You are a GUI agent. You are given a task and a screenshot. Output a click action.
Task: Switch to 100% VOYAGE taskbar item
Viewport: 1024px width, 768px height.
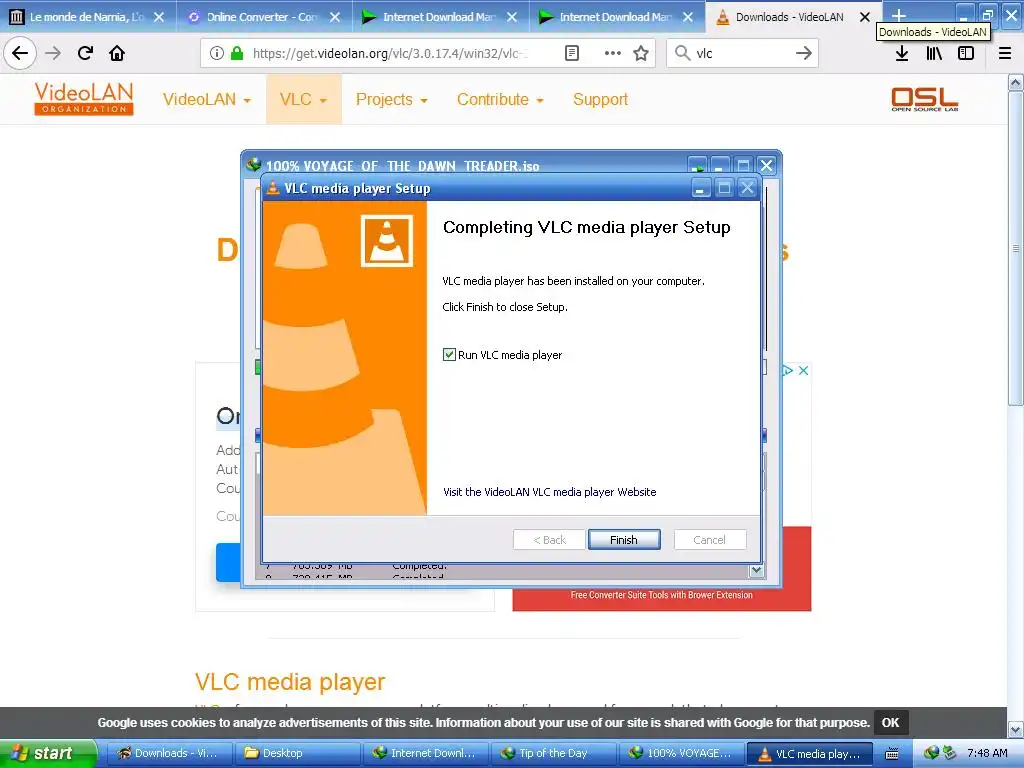(x=680, y=754)
